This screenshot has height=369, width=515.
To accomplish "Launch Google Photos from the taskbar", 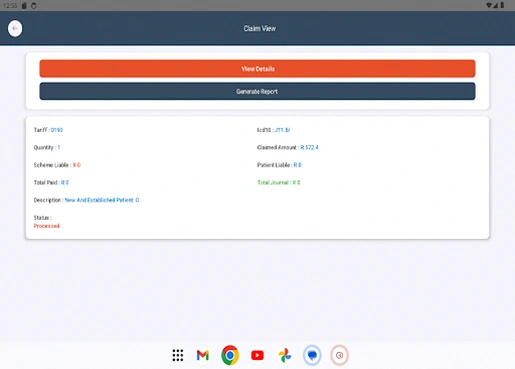I will click(285, 355).
